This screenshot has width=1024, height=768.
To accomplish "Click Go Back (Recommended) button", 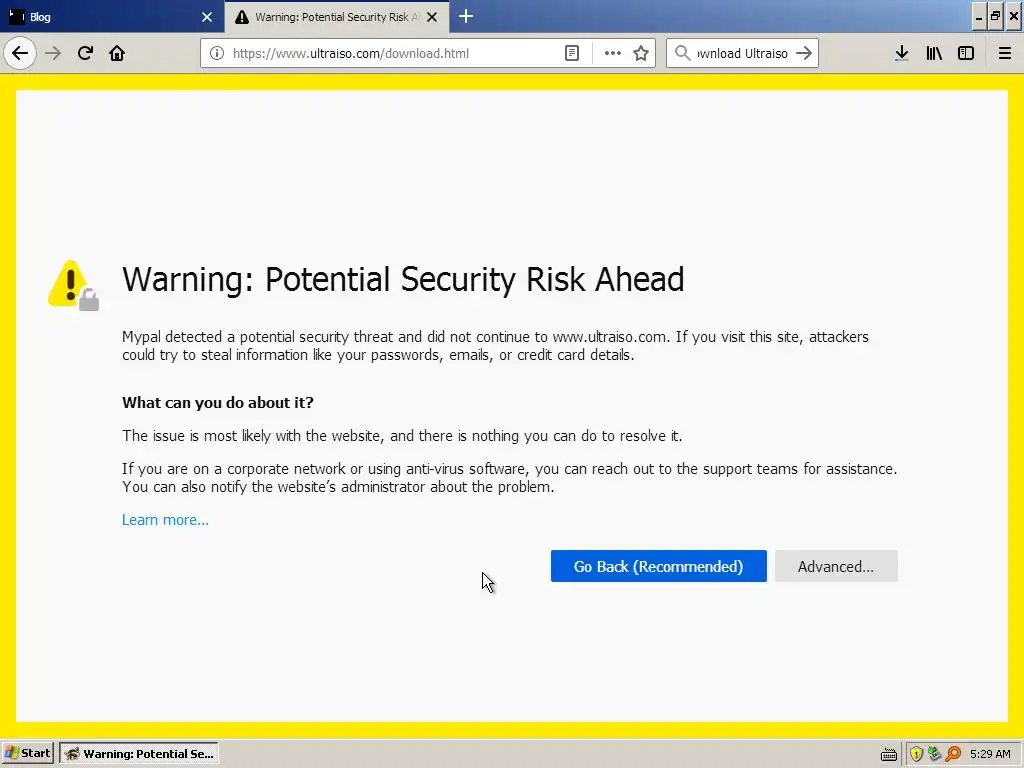I will (x=658, y=566).
